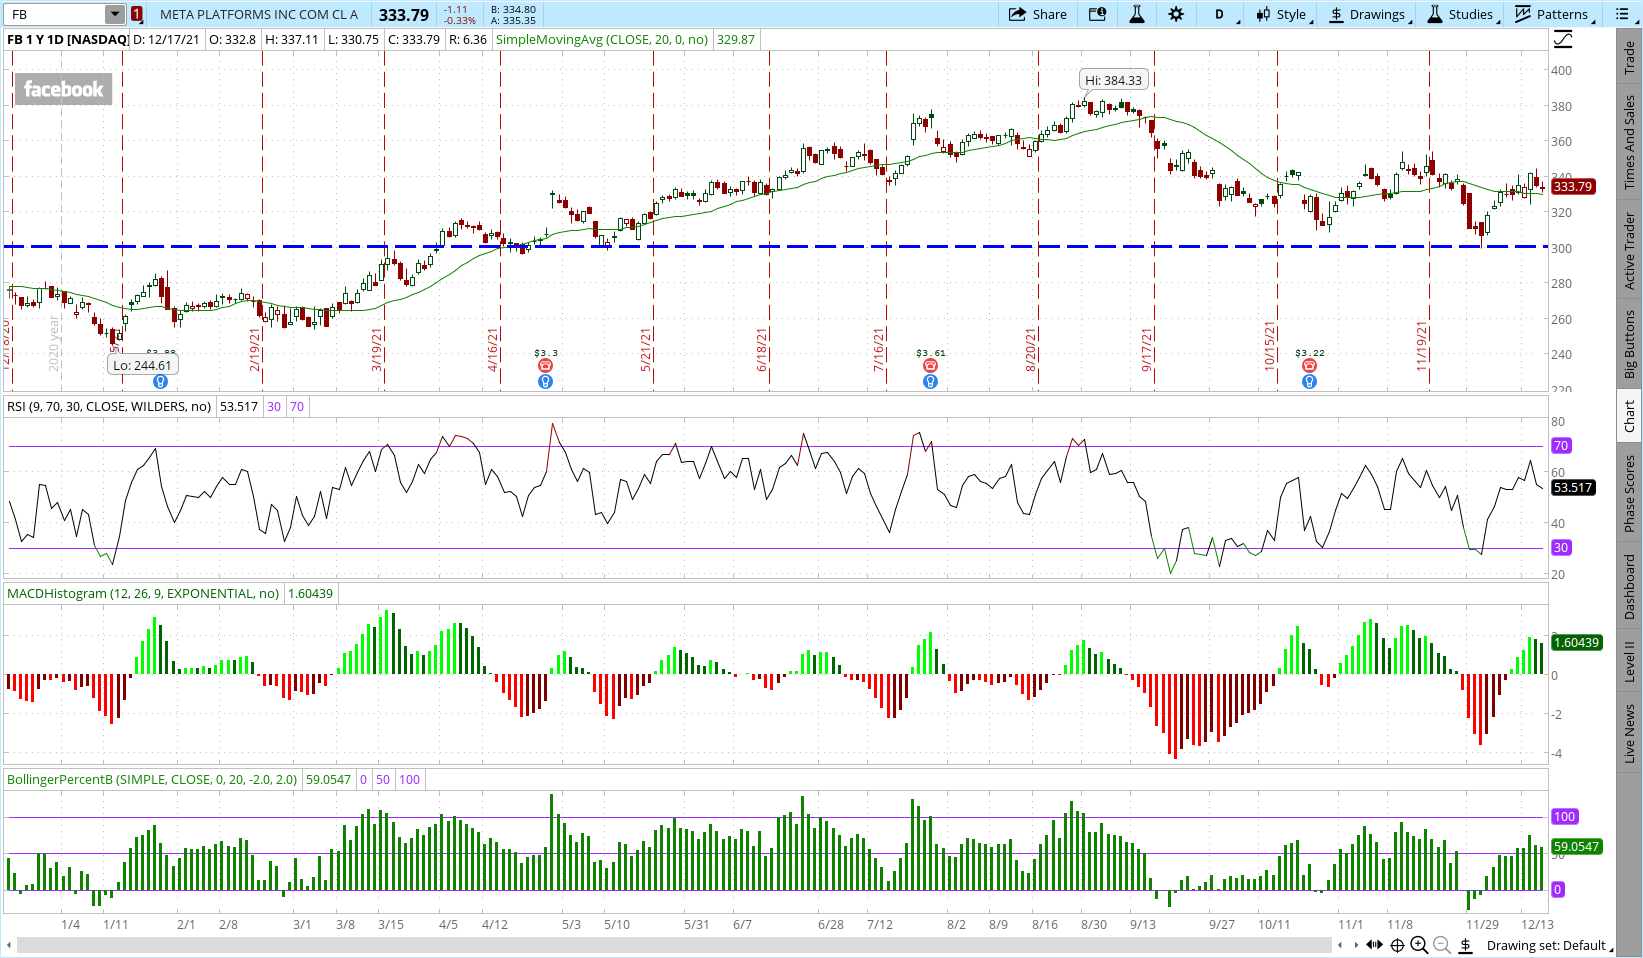Click the lightbulb icon under the $3.22 earnings
1643x958 pixels.
pos(1309,381)
